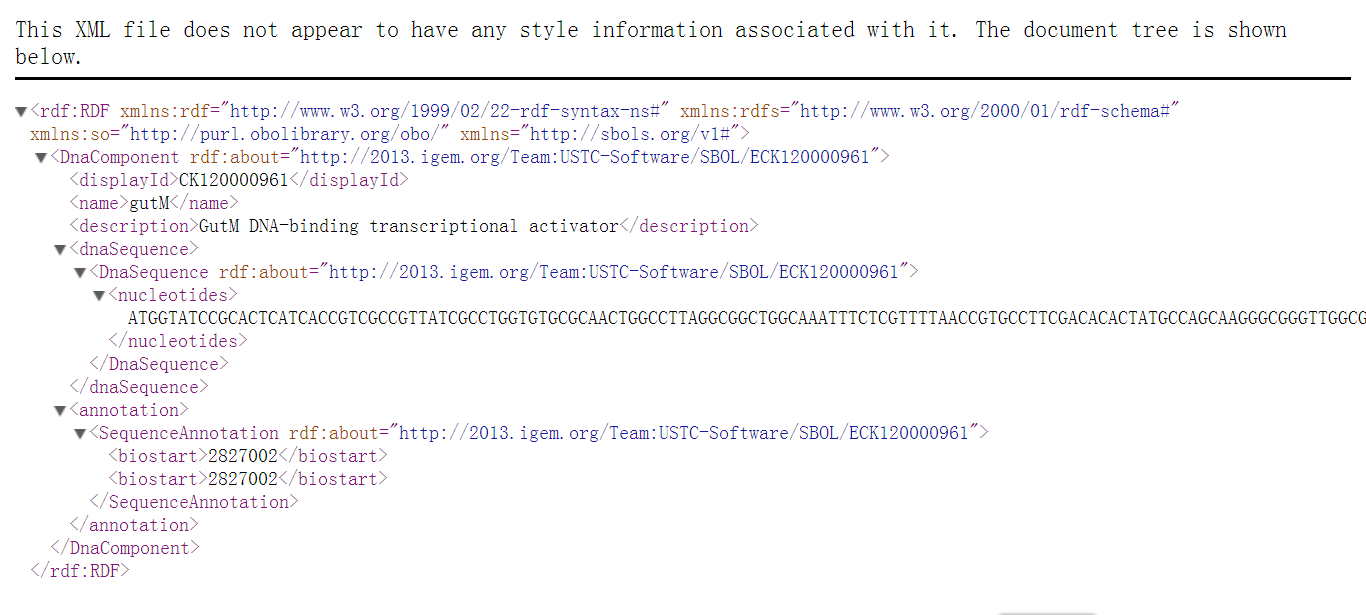Collapse the nucleotides element
The width and height of the screenshot is (1366, 615).
(99, 295)
